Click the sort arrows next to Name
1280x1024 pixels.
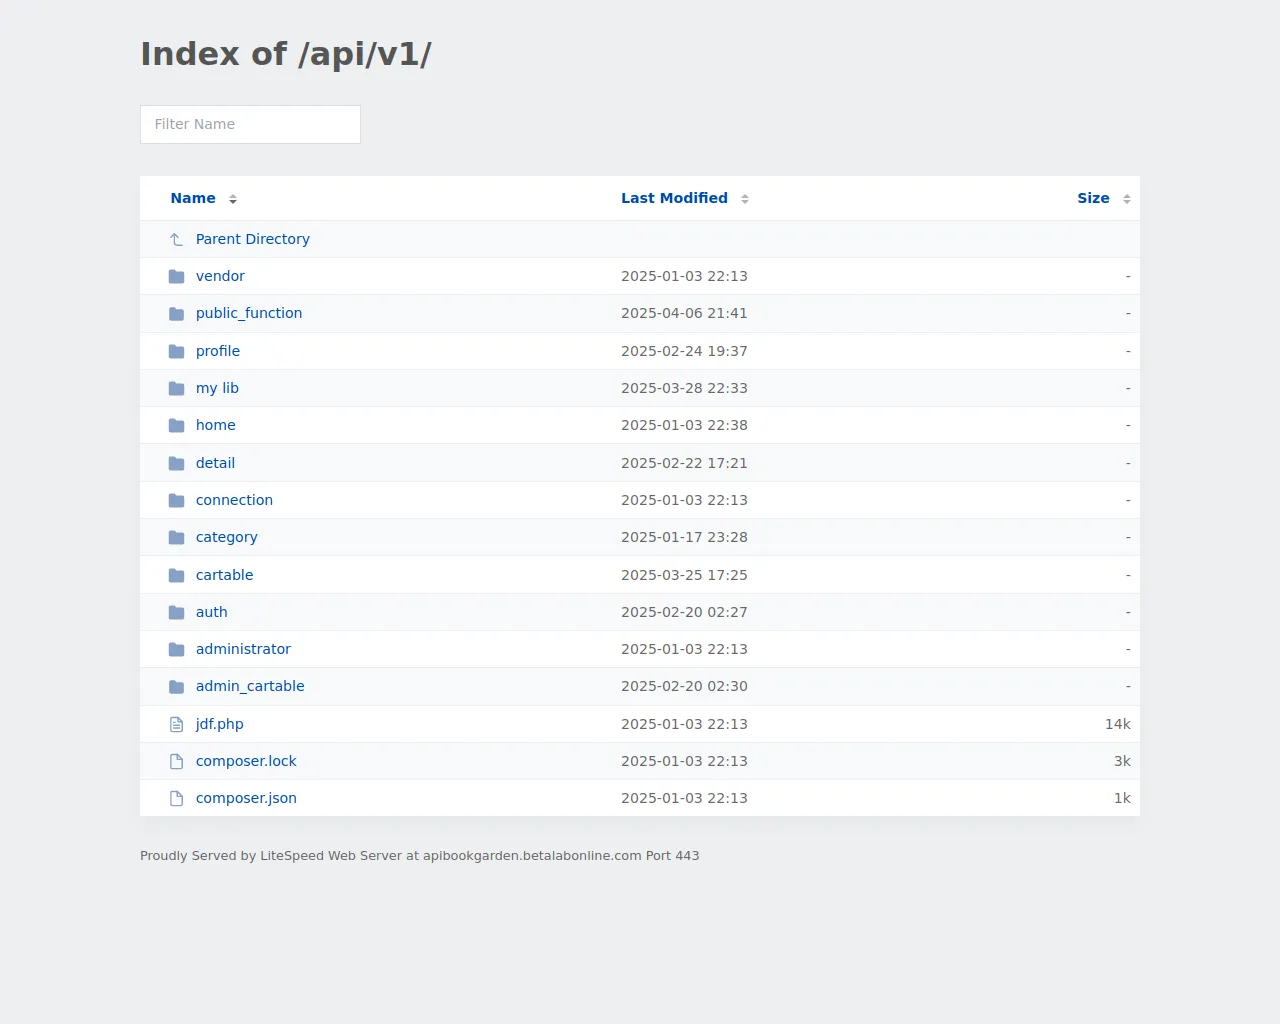point(233,199)
